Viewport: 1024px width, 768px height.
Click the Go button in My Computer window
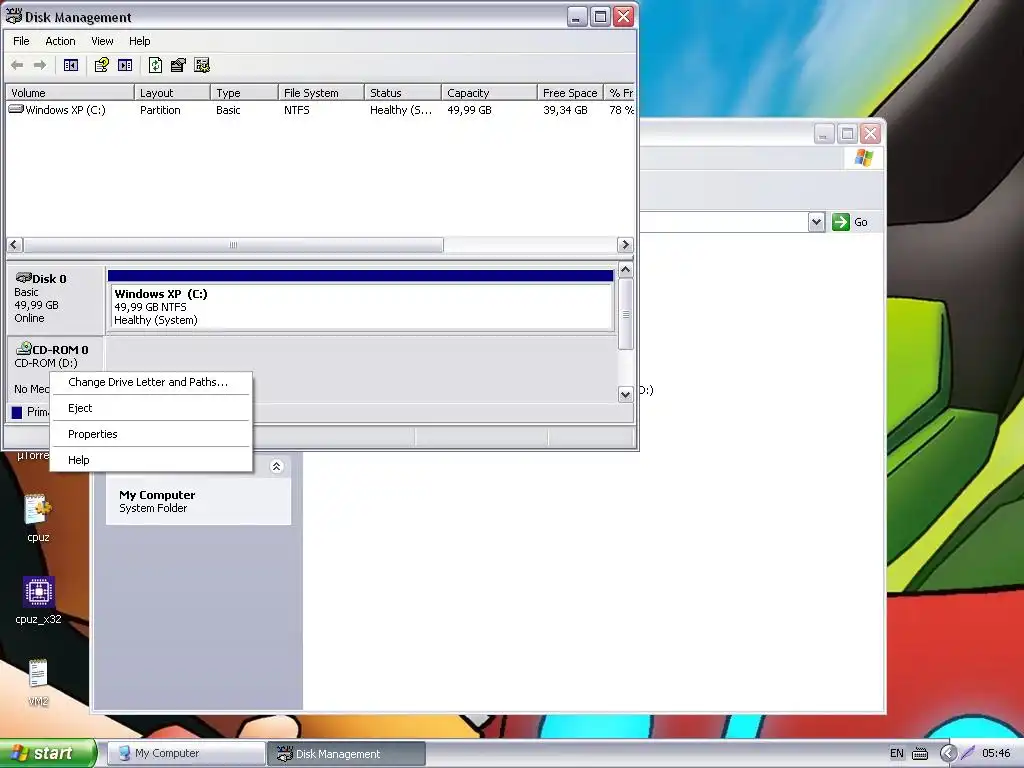point(850,222)
